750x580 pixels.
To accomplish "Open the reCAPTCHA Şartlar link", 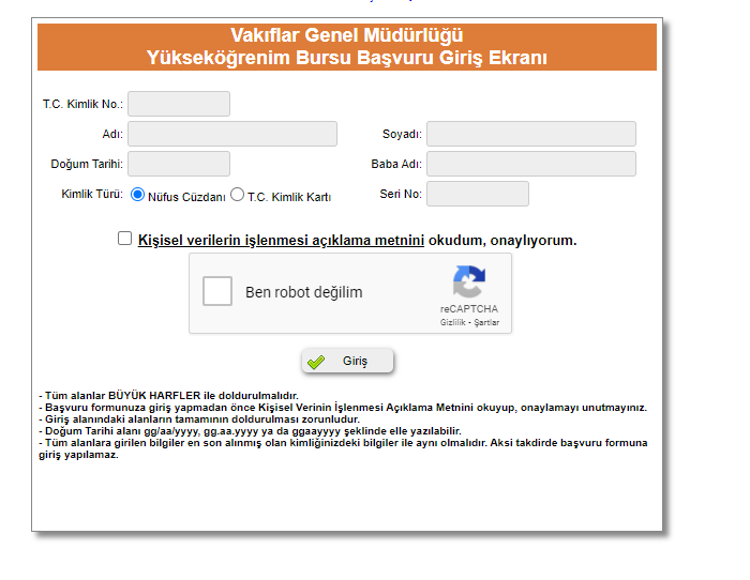I will click(485, 323).
